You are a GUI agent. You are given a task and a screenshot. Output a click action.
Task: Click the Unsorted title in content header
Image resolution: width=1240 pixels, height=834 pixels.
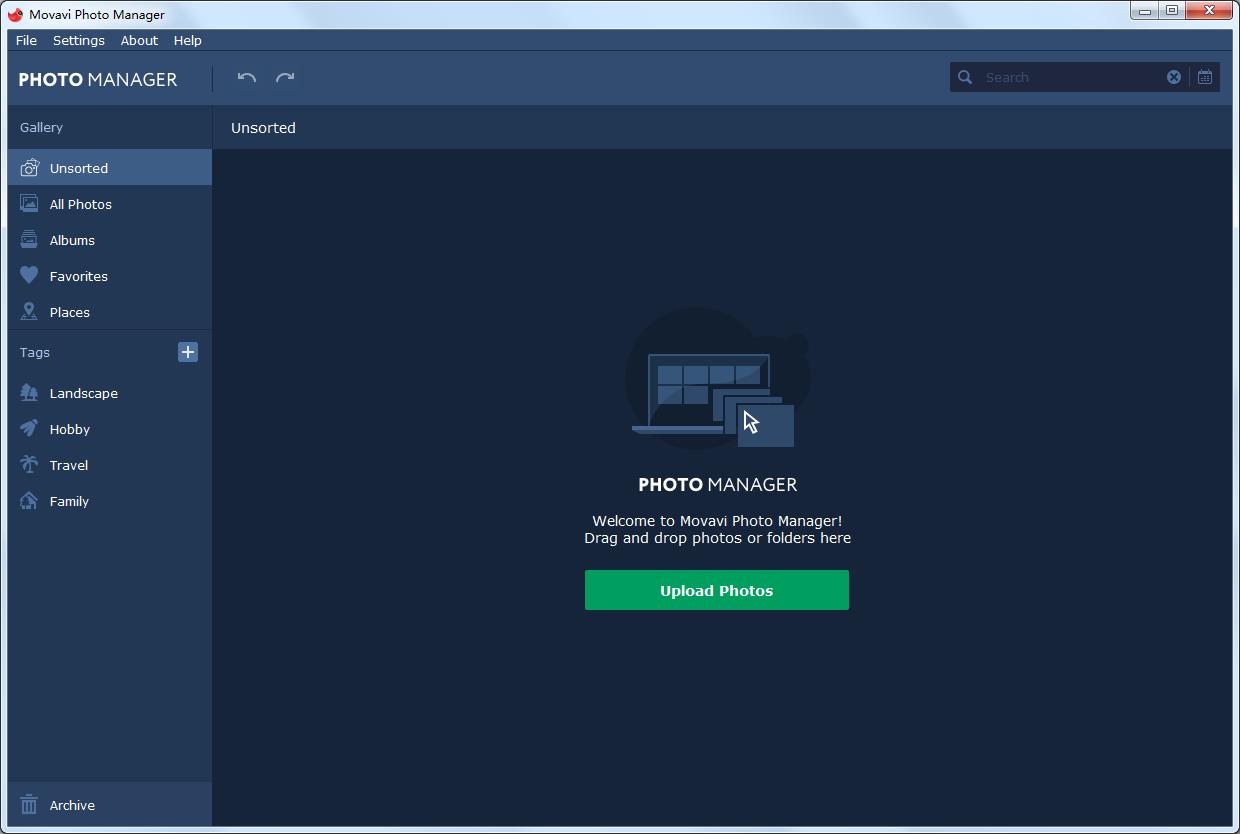[263, 128]
